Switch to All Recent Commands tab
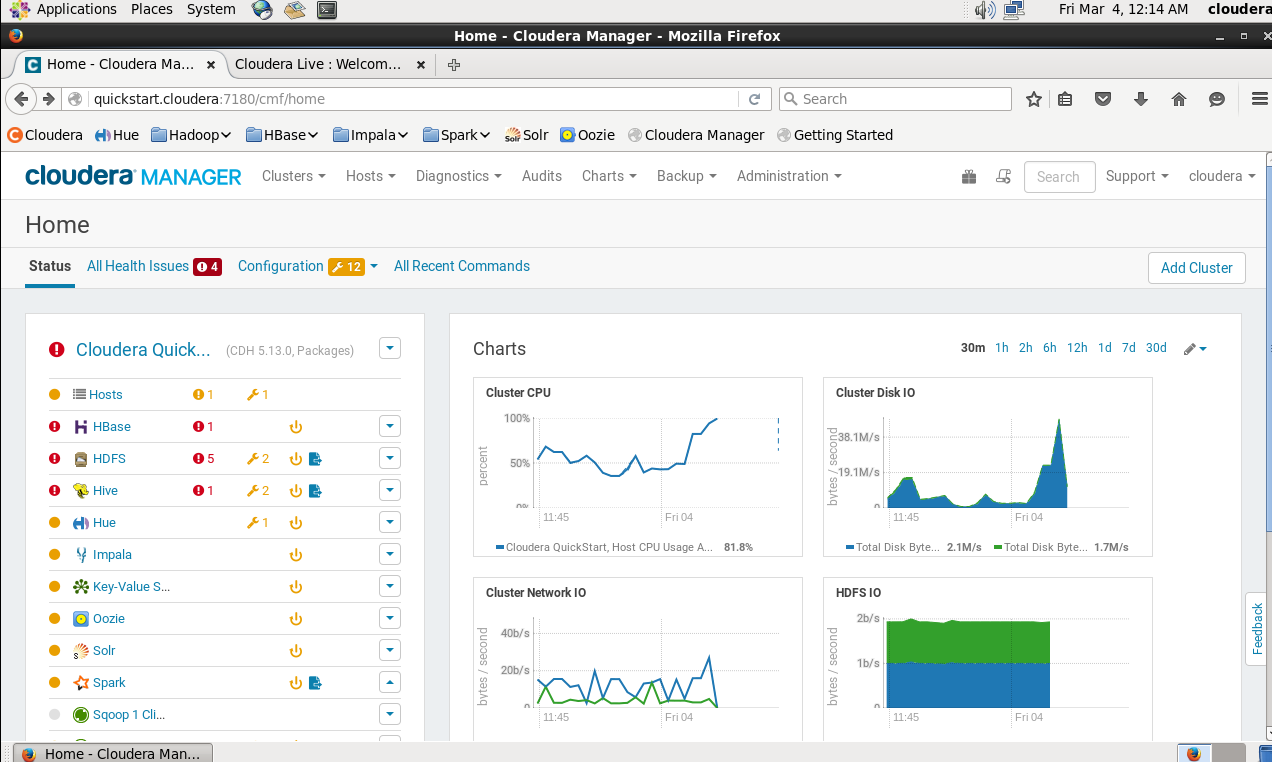1272x762 pixels. [x=462, y=266]
